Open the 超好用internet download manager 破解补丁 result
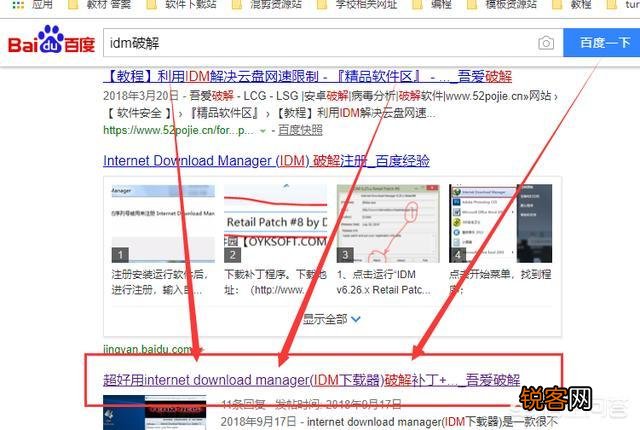The height and width of the screenshot is (430, 640). tap(311, 380)
